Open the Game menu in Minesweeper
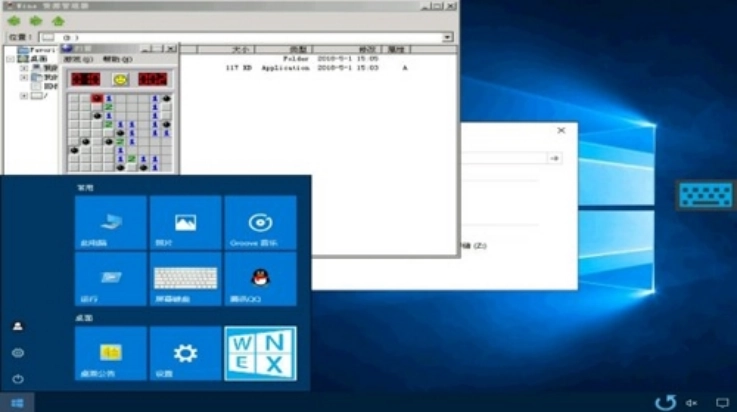 pos(80,59)
